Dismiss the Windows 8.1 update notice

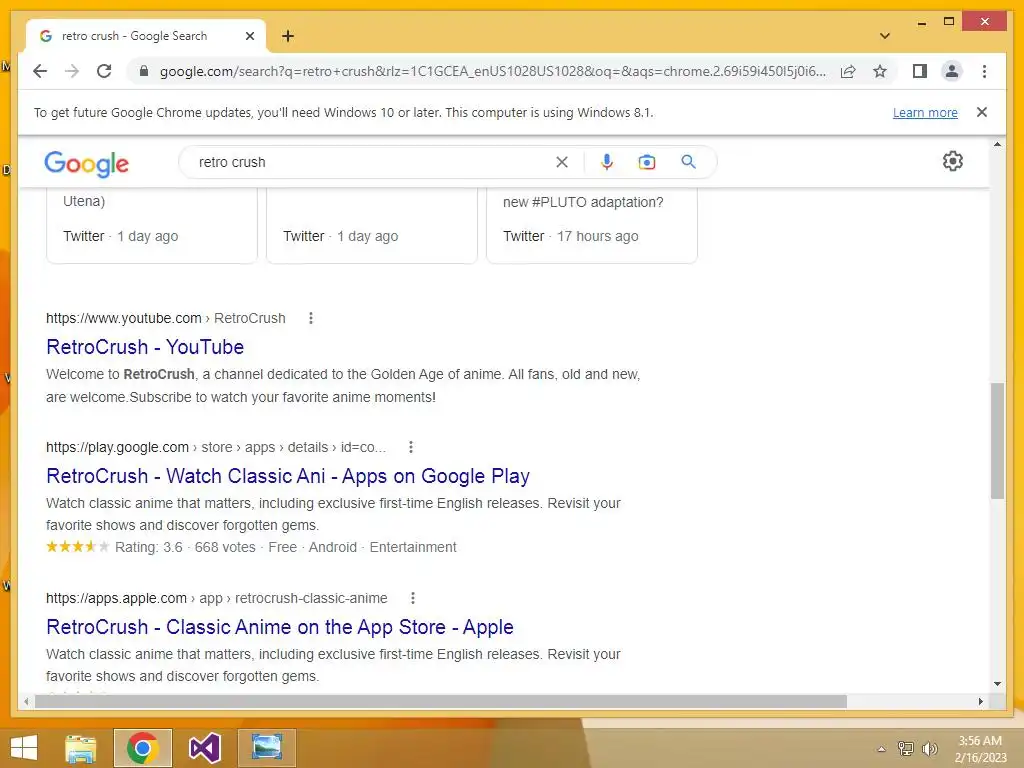pos(982,112)
